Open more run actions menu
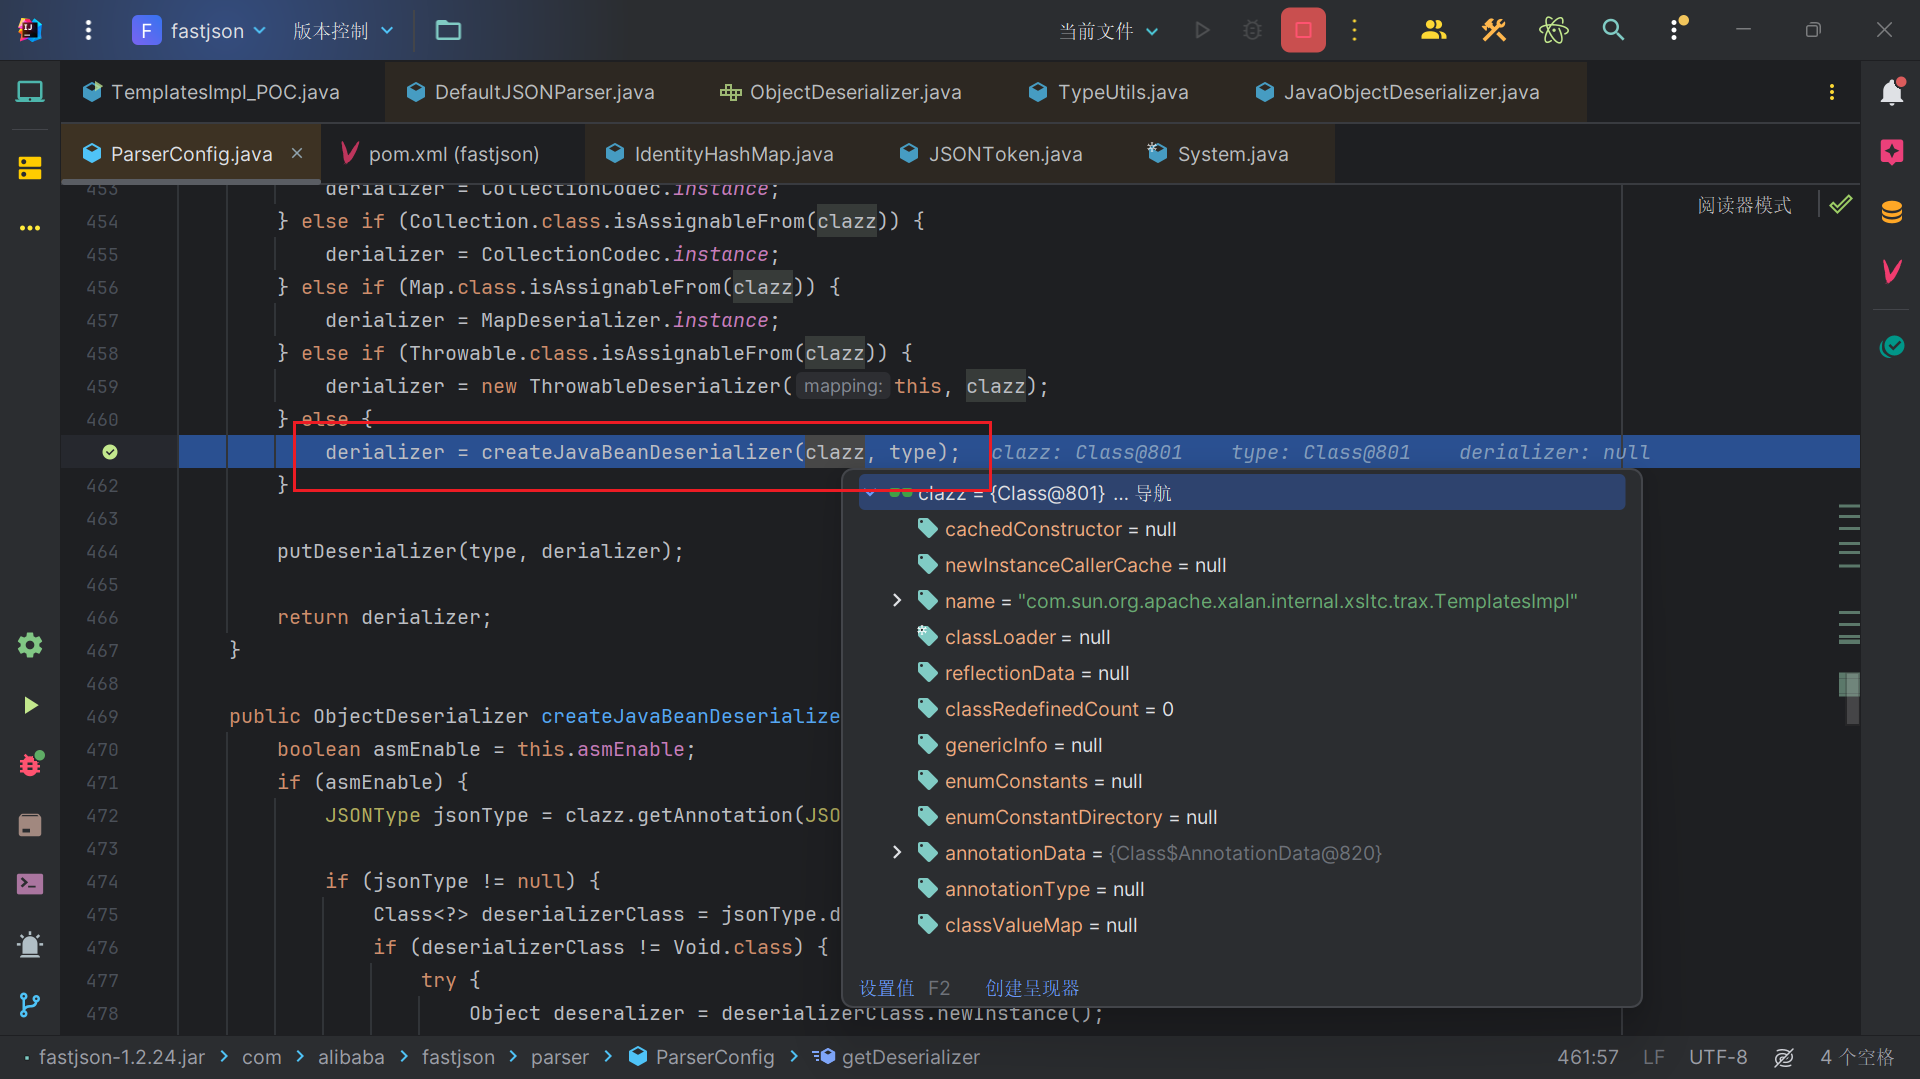 [x=1355, y=30]
